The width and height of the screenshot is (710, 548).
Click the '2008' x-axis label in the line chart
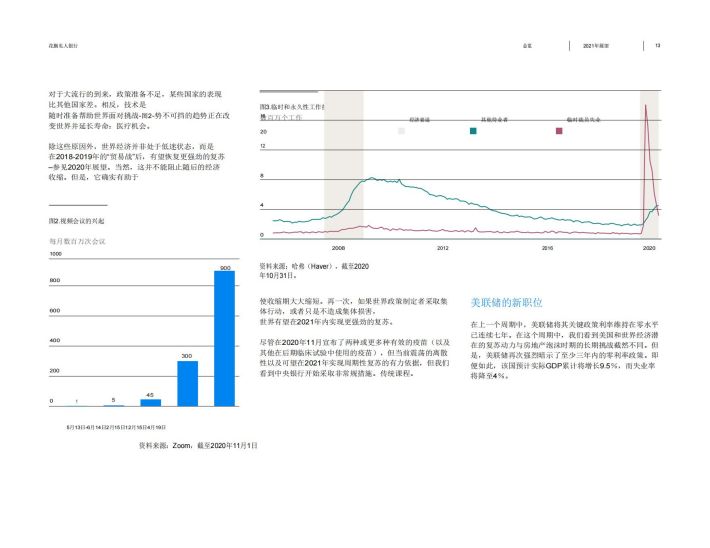point(338,248)
